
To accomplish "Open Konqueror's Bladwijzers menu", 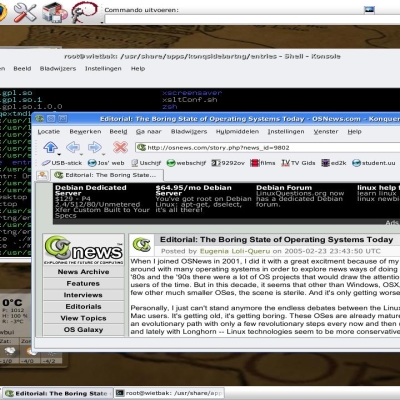I will (x=189, y=132).
